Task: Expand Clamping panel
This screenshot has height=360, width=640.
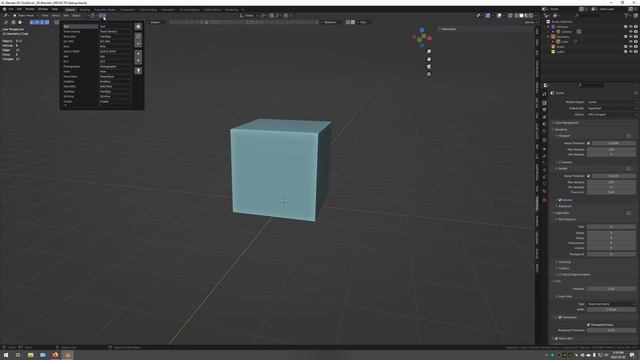Action: point(564,262)
